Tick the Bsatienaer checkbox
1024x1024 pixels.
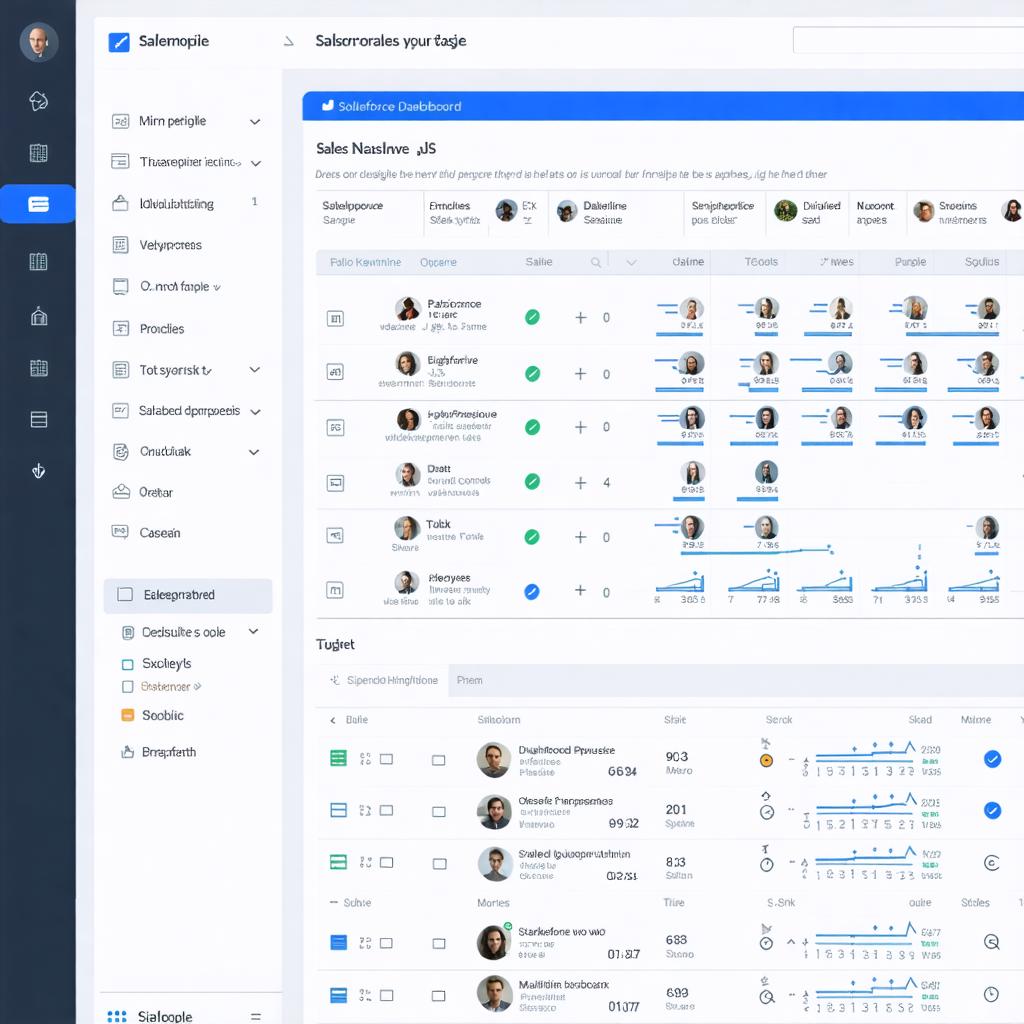click(128, 686)
